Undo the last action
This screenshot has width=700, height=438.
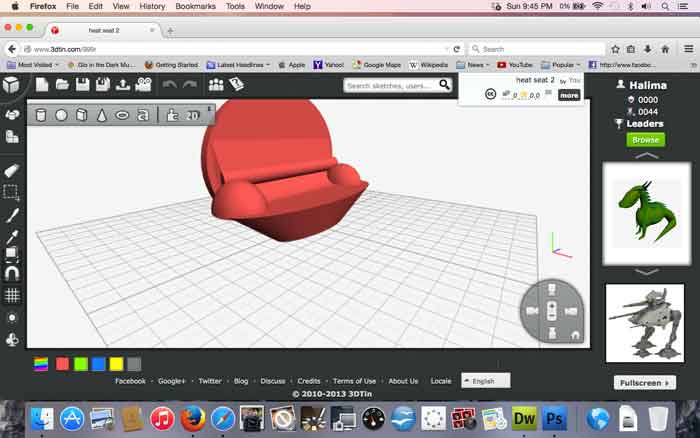point(169,84)
